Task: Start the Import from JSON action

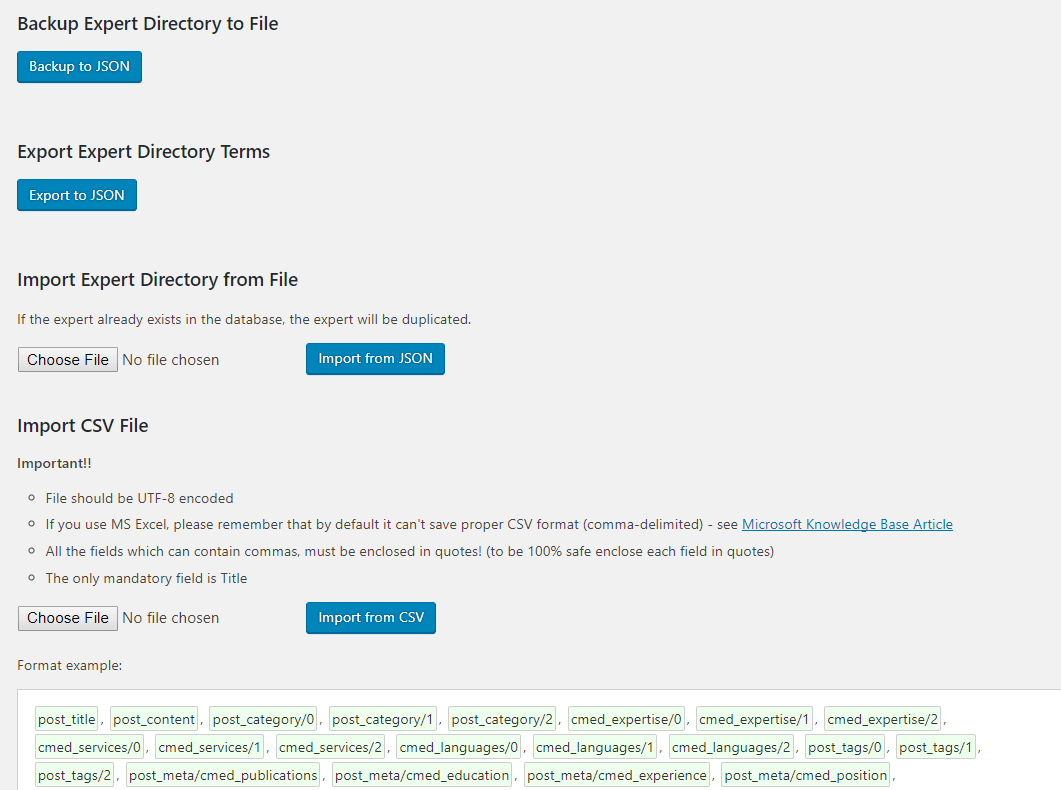Action: (x=375, y=359)
